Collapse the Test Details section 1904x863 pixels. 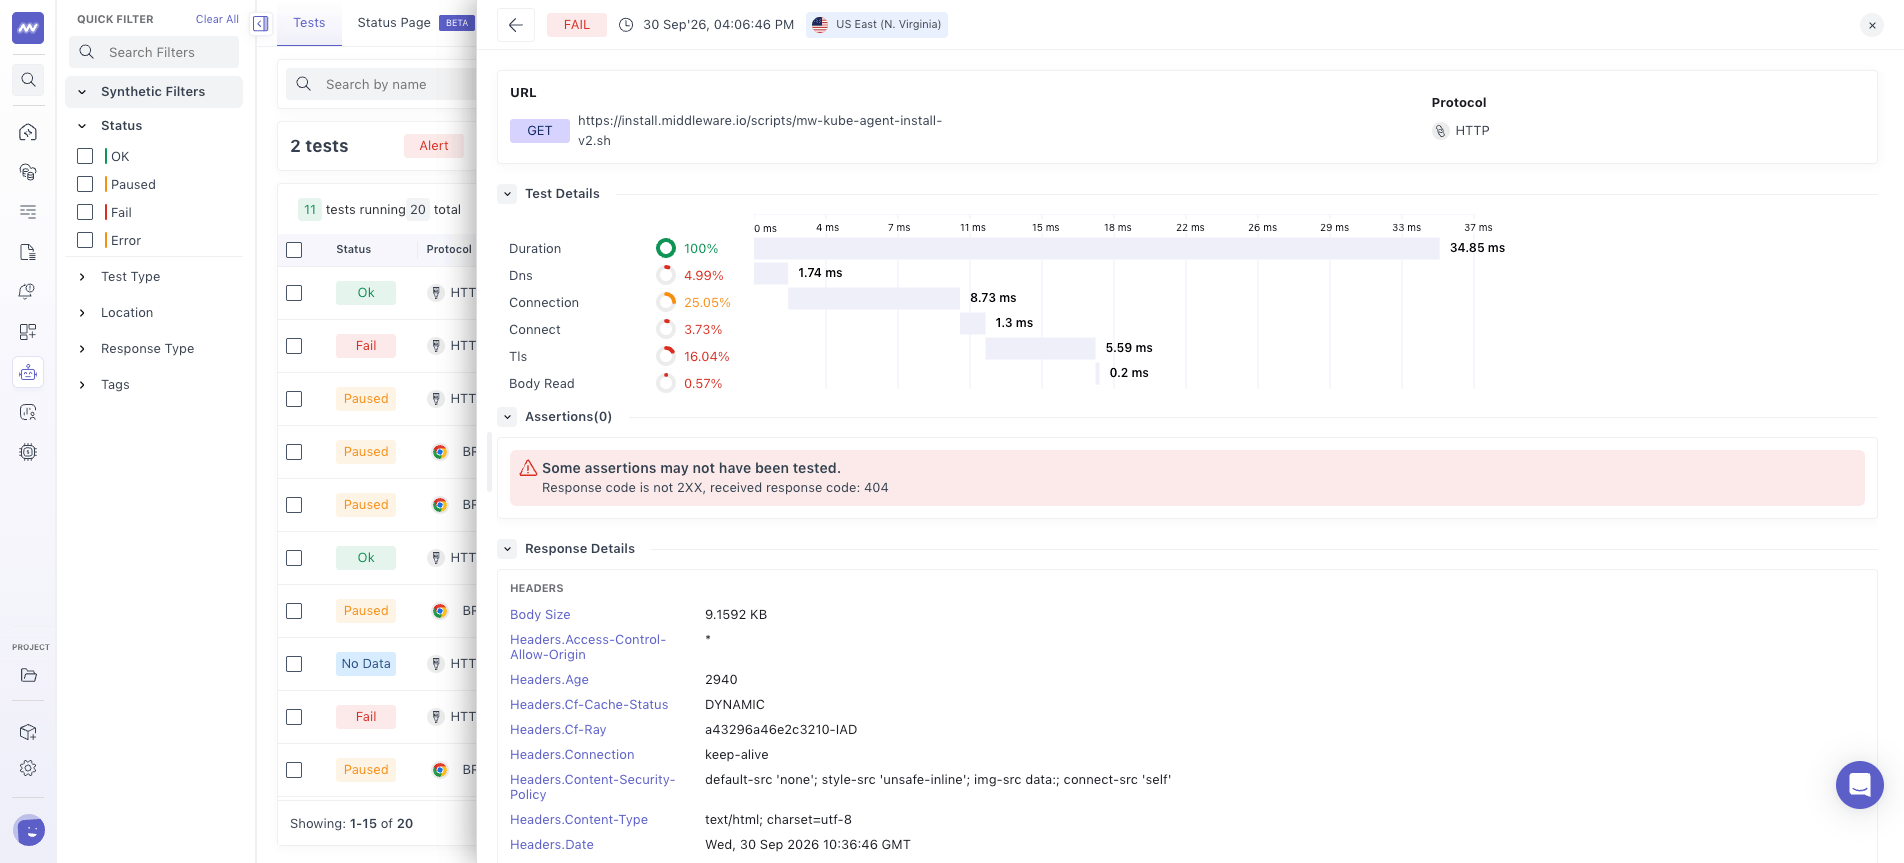coord(508,194)
